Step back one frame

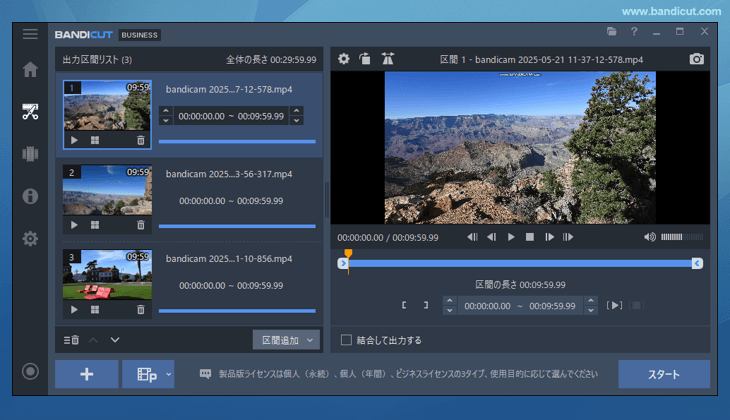(492, 237)
